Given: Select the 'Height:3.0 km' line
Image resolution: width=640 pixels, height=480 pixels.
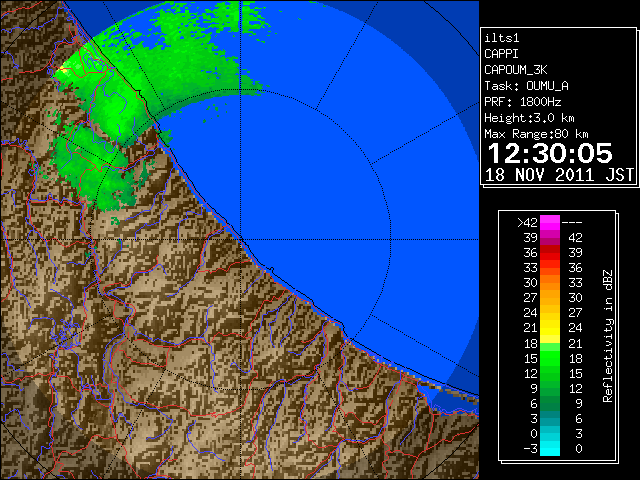Looking at the screenshot, I should pyautogui.click(x=529, y=118).
